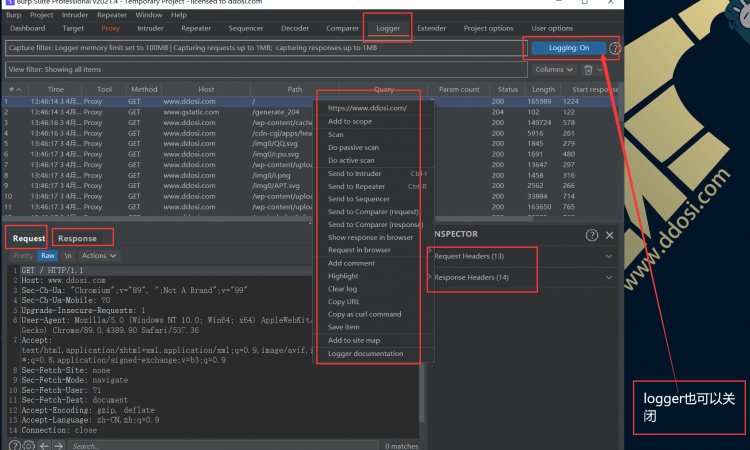Open the Inspector help icon
Viewport: 750px width, 450px height.
point(592,235)
